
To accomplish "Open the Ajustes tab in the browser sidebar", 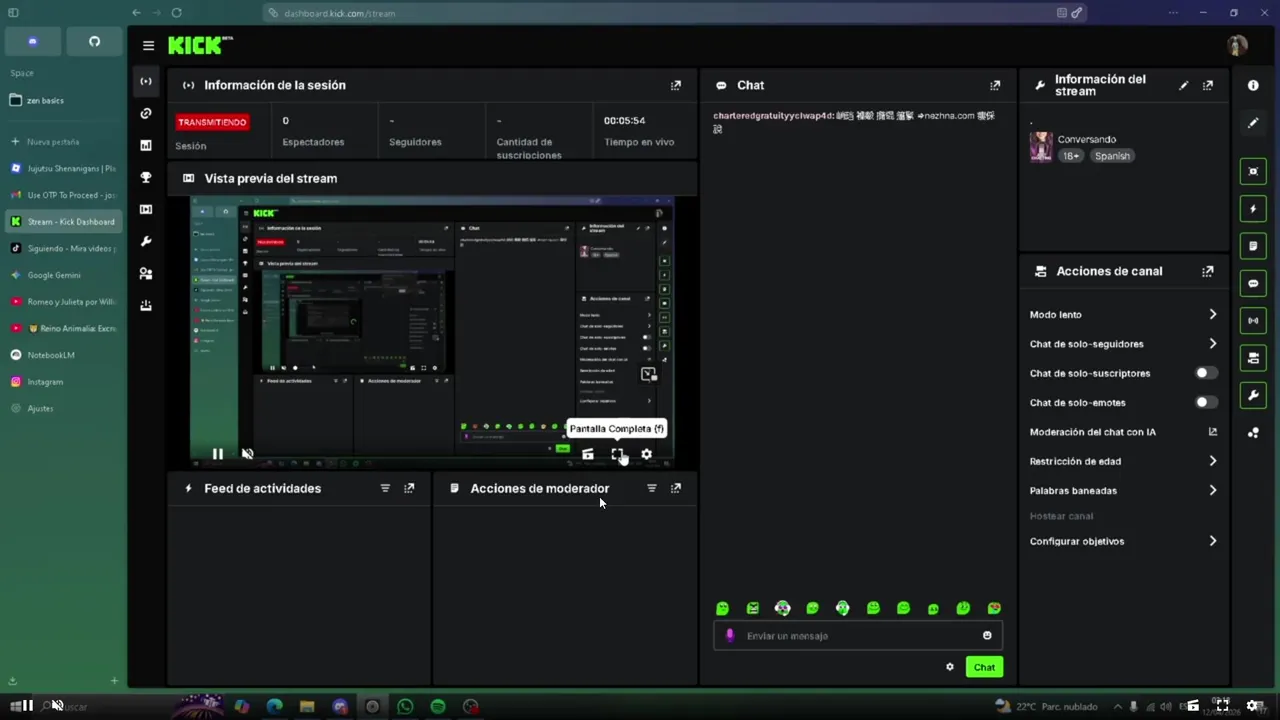I will tap(63, 408).
